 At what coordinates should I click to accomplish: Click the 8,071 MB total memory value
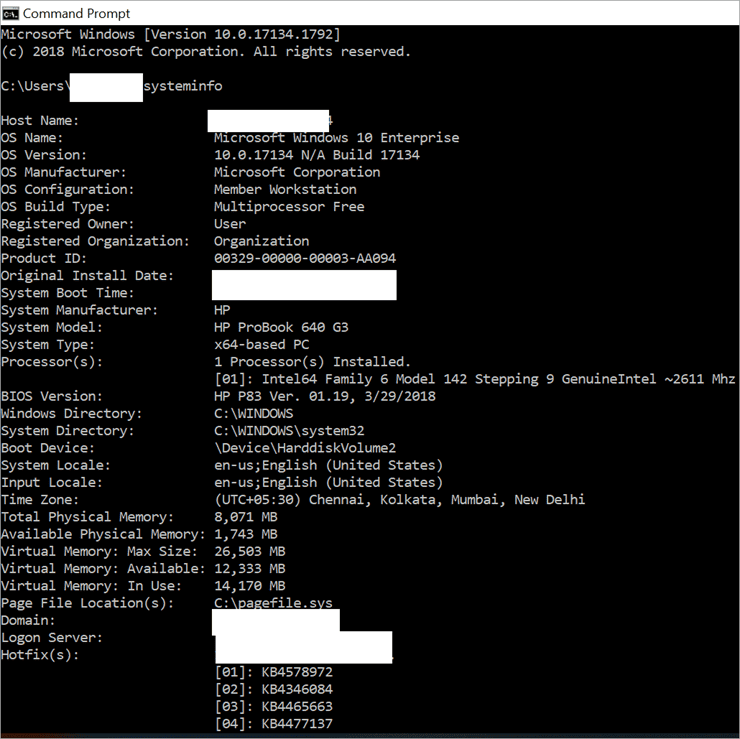click(245, 517)
